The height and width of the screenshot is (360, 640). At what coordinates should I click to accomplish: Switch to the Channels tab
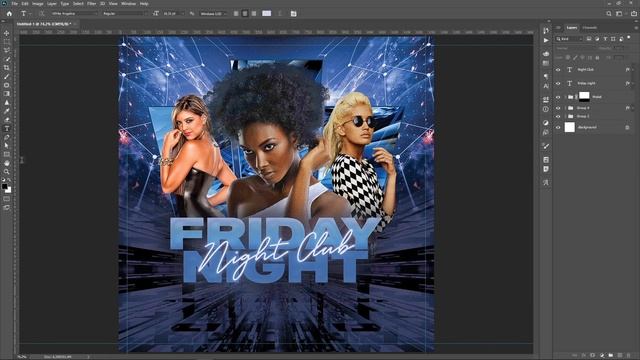589,28
